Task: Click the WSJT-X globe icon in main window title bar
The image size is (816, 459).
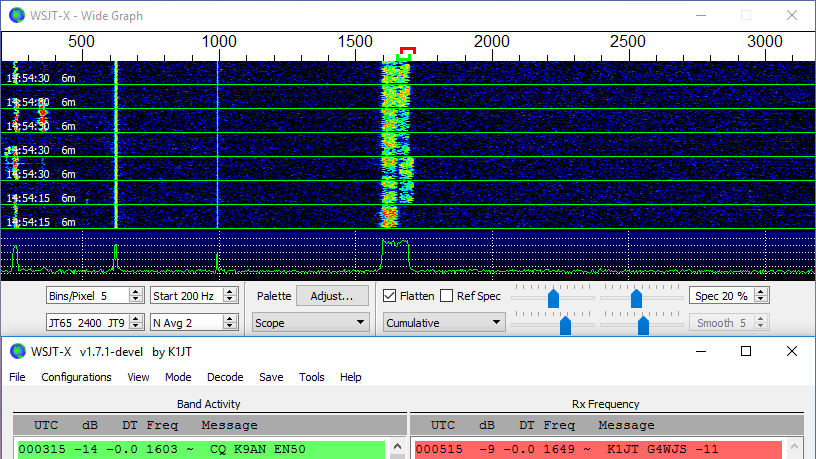Action: tap(18, 352)
